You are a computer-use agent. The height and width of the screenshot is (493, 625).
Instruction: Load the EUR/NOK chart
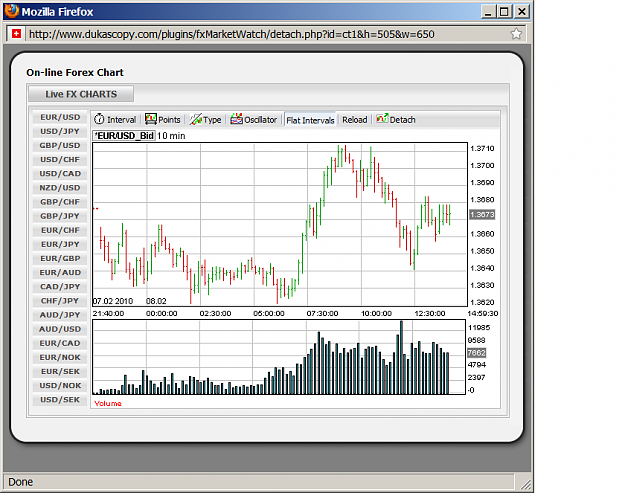(60, 357)
